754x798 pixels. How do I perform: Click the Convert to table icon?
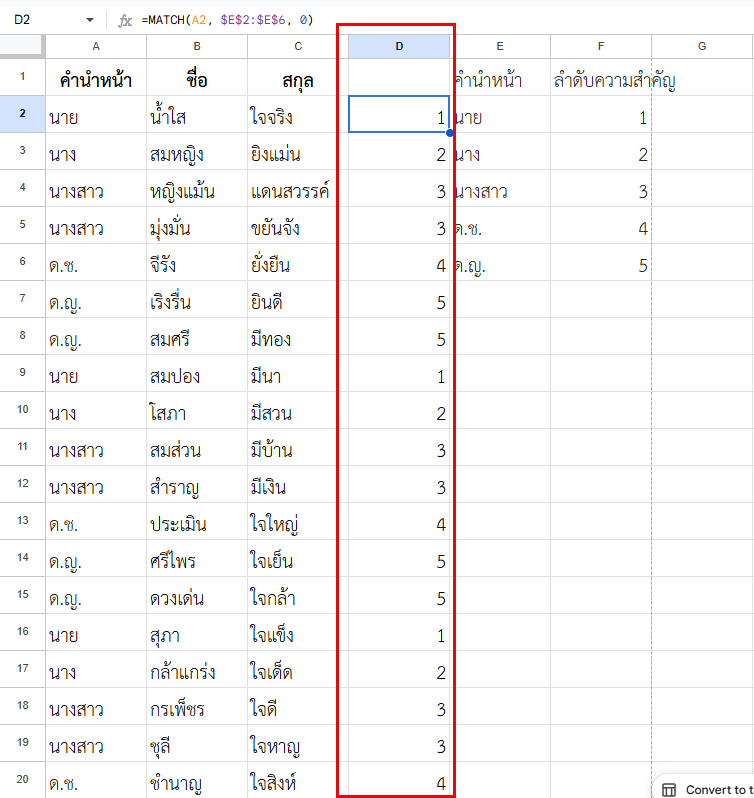click(x=669, y=789)
